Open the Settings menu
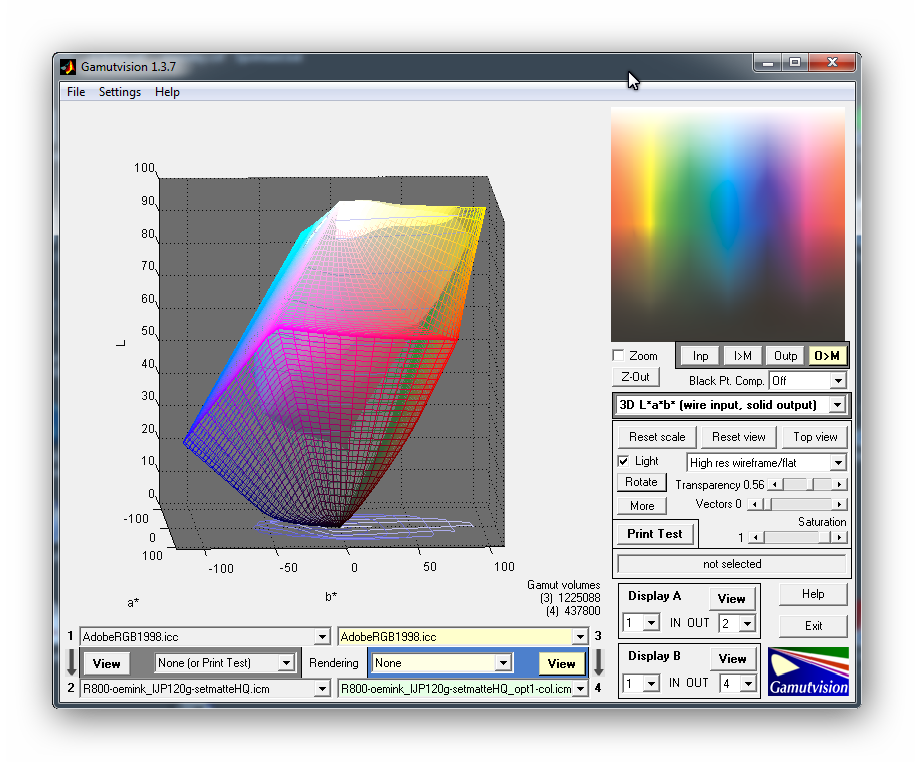 click(120, 92)
